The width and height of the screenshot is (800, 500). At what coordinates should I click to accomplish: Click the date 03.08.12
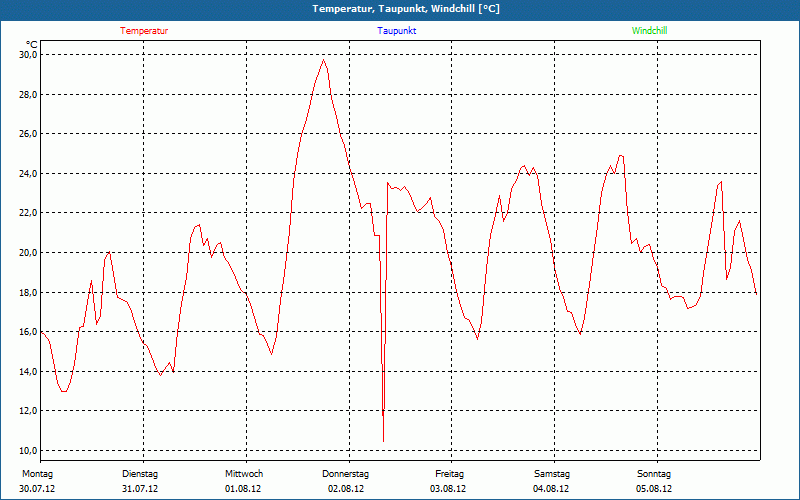click(448, 489)
